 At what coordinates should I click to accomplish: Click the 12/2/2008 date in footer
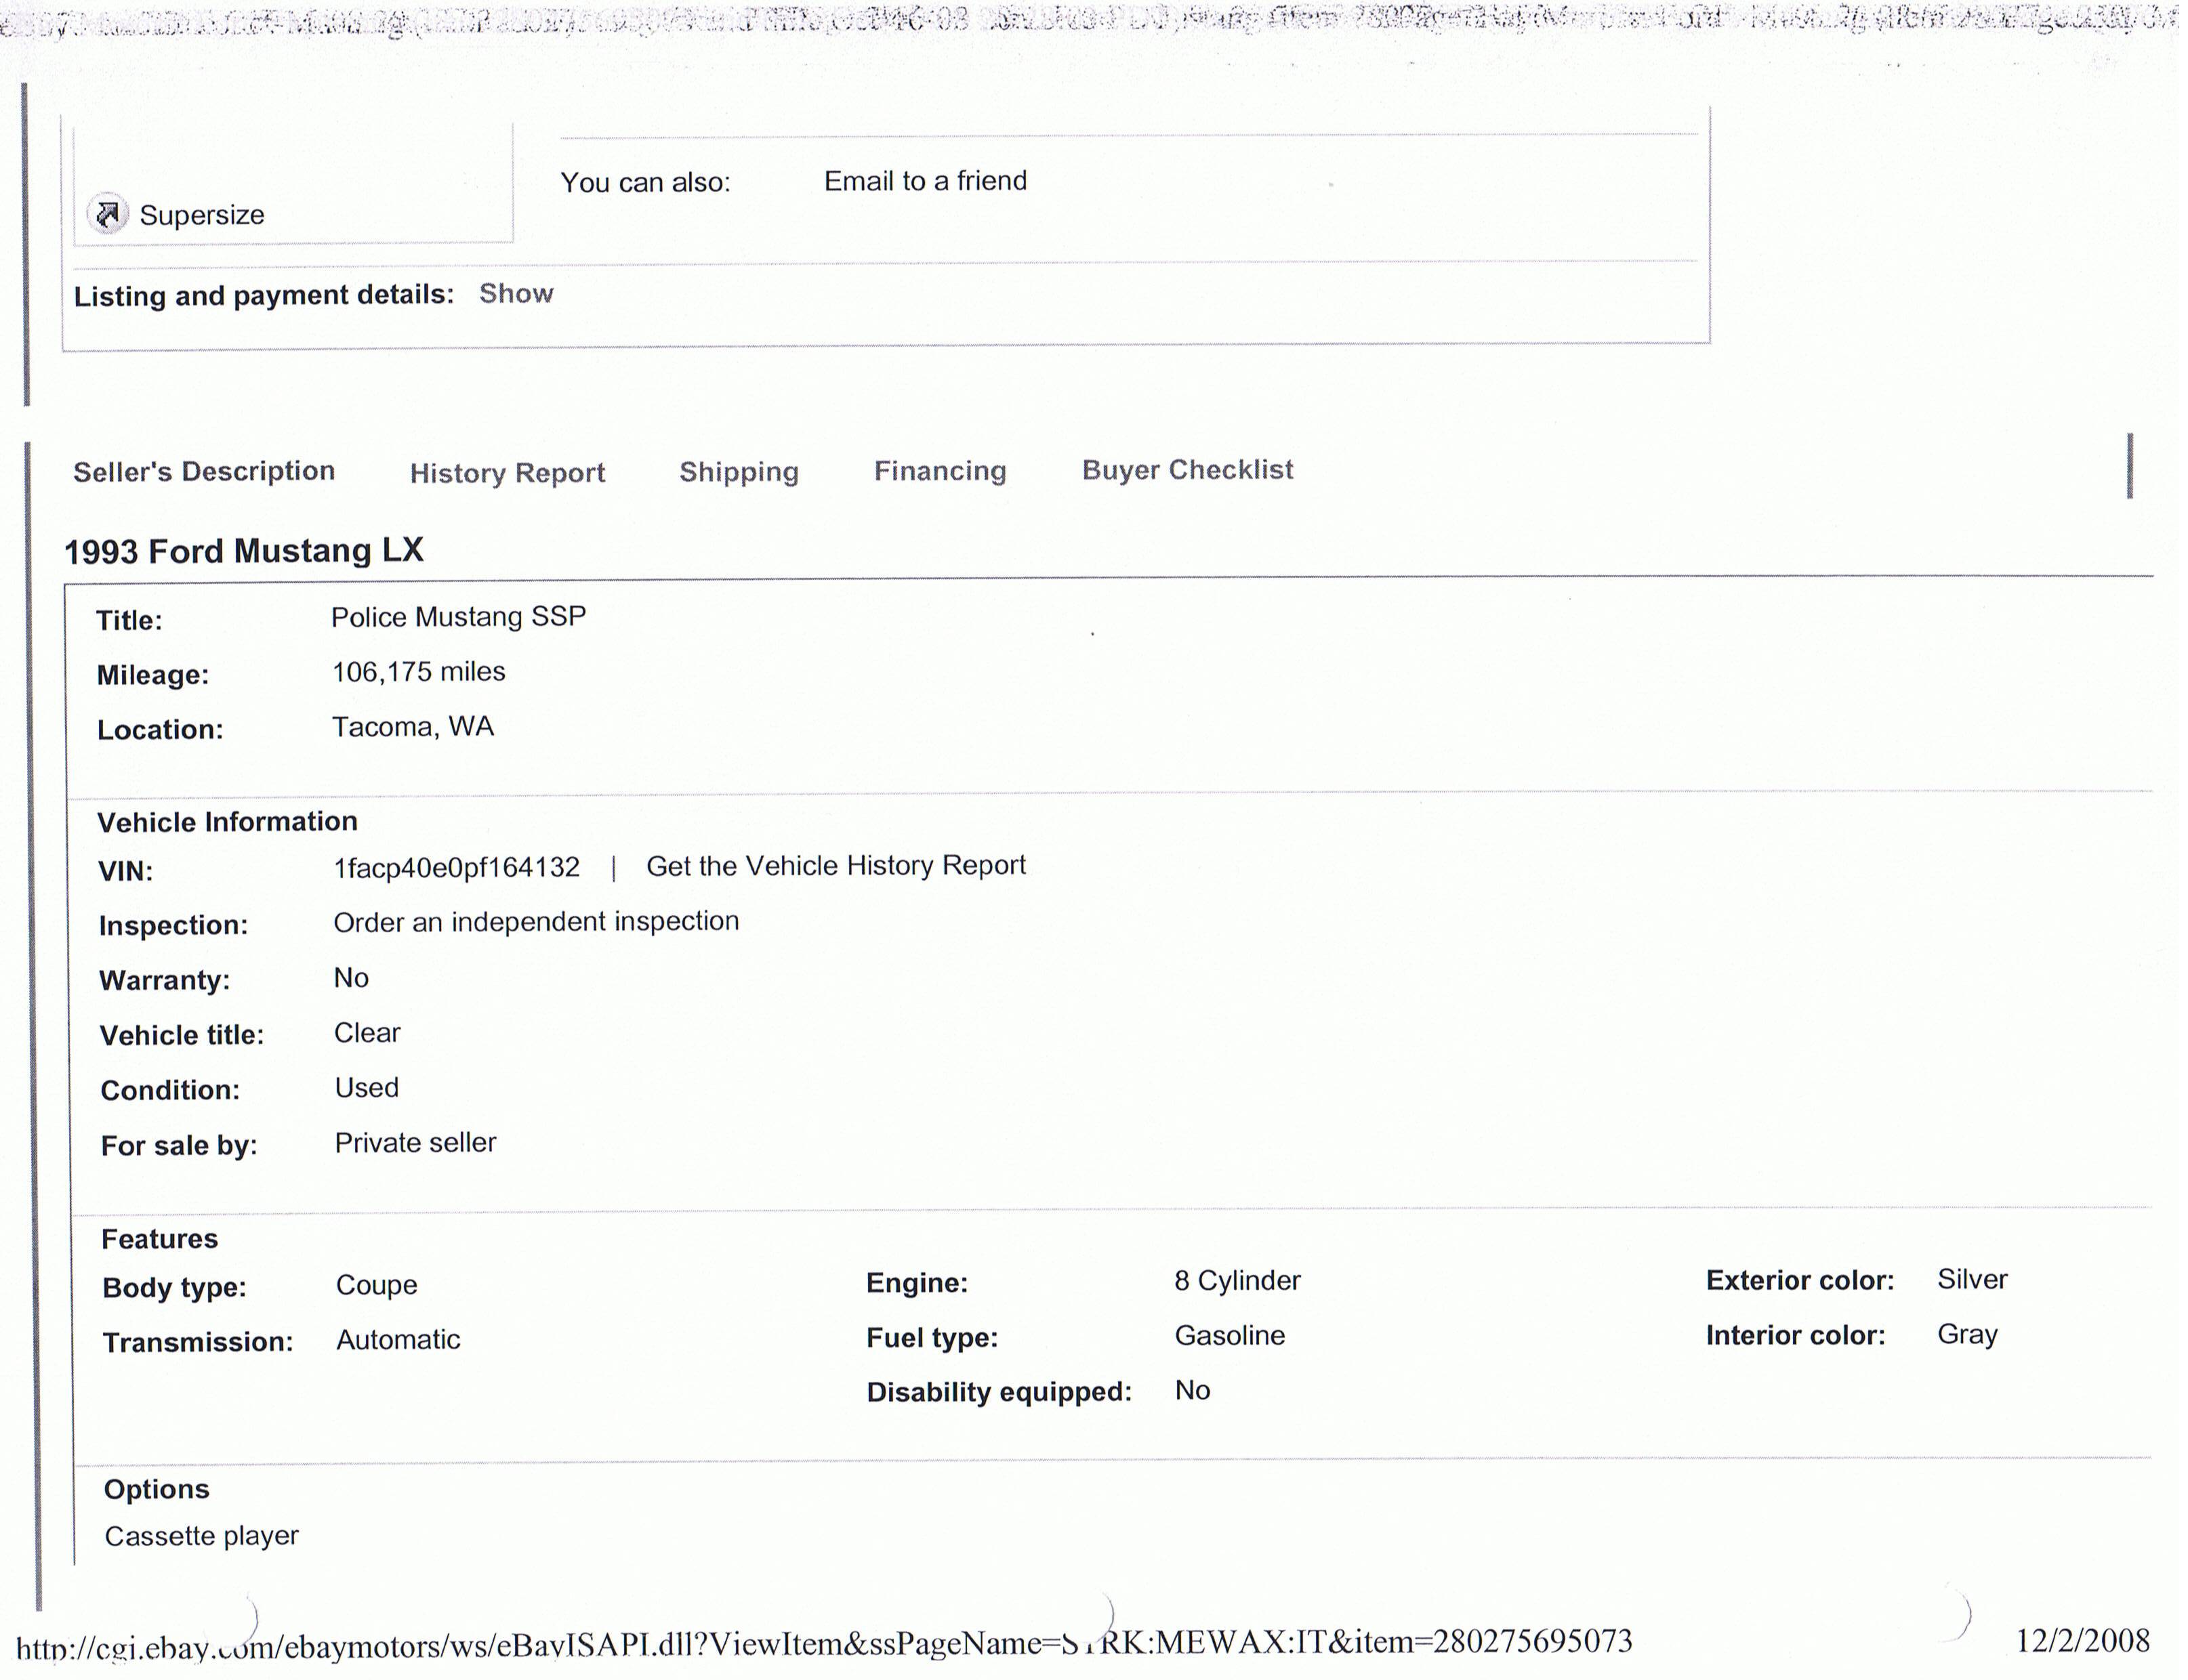click(2082, 1641)
